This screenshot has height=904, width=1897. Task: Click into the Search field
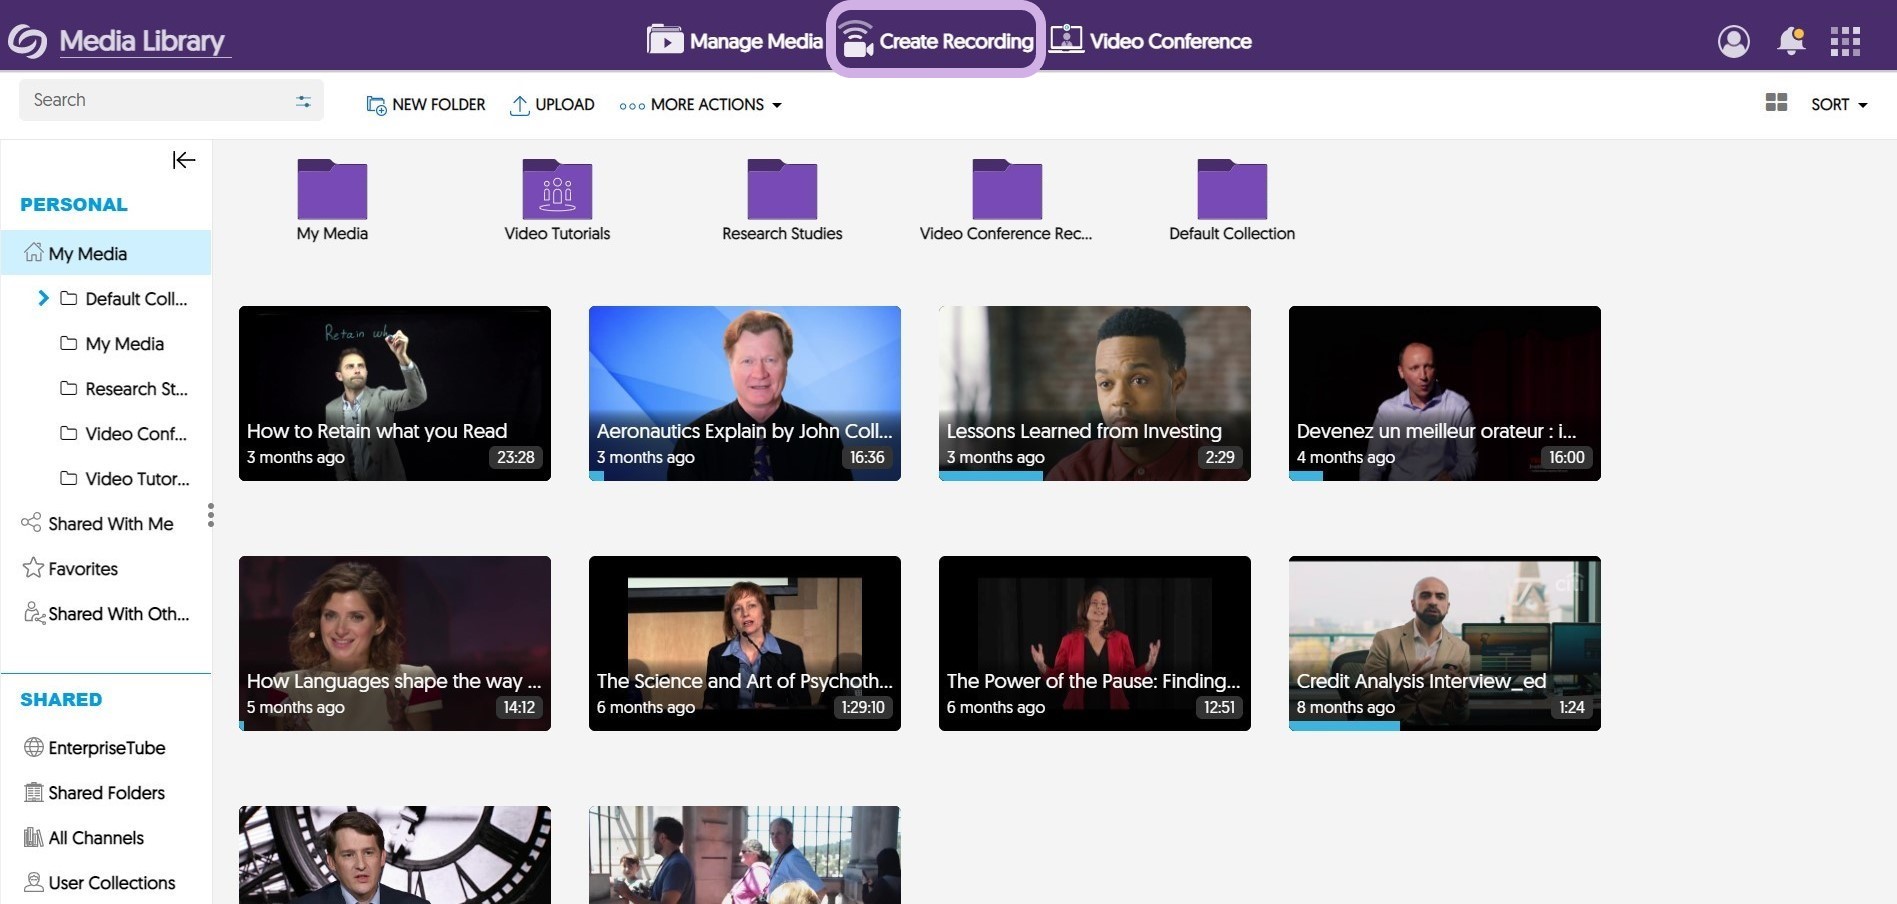(x=171, y=100)
